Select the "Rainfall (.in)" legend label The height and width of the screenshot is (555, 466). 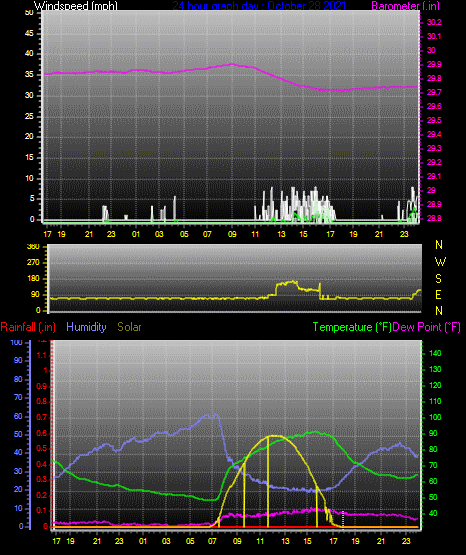[28, 327]
